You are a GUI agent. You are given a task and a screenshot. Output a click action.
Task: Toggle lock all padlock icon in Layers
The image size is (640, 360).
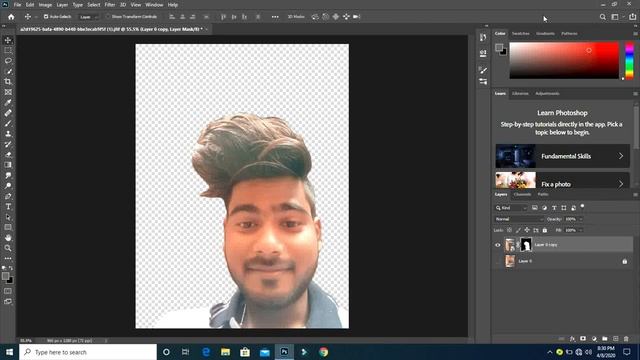544,230
